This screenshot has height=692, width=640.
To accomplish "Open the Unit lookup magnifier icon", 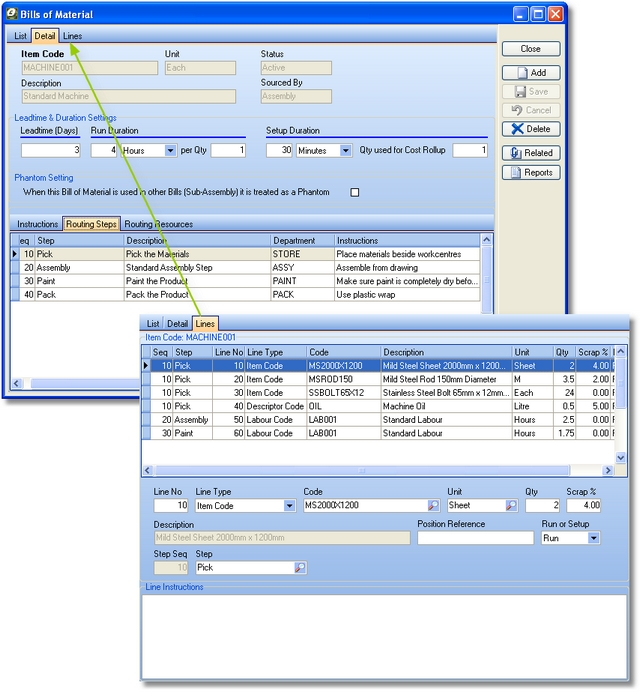I will coord(510,506).
